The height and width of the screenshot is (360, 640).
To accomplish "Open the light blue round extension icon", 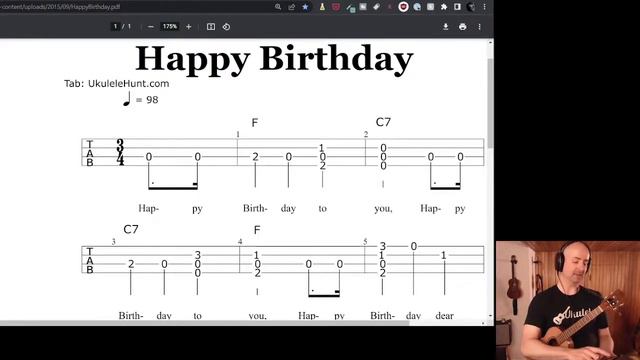I will 417,7.
